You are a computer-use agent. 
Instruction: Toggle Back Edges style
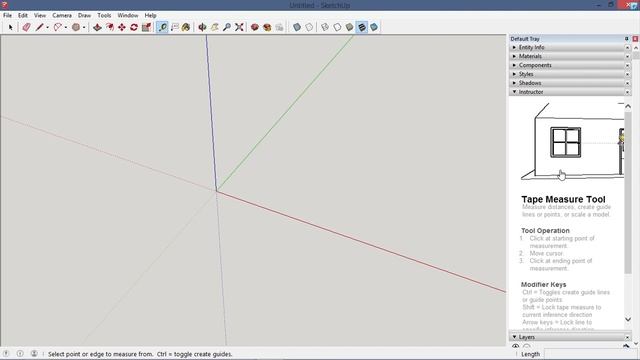pyautogui.click(x=309, y=27)
